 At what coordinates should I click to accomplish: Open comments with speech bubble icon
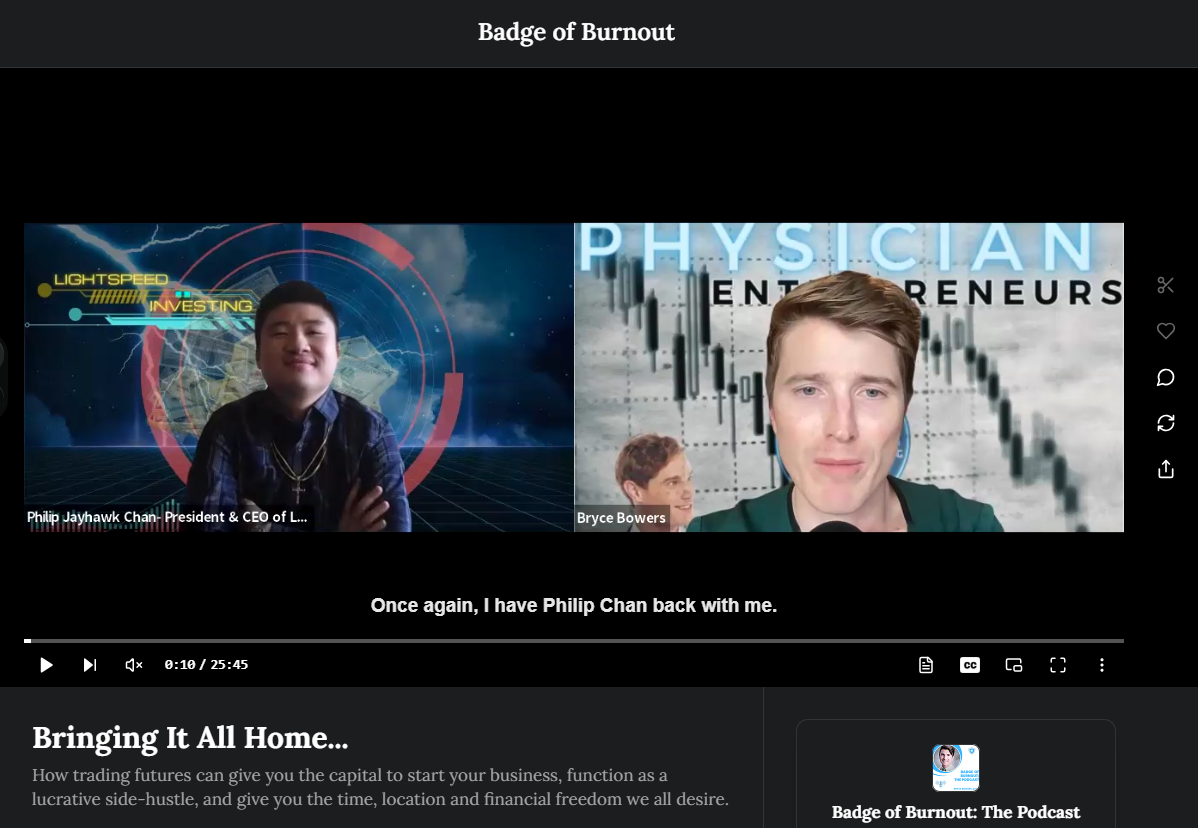tap(1165, 377)
